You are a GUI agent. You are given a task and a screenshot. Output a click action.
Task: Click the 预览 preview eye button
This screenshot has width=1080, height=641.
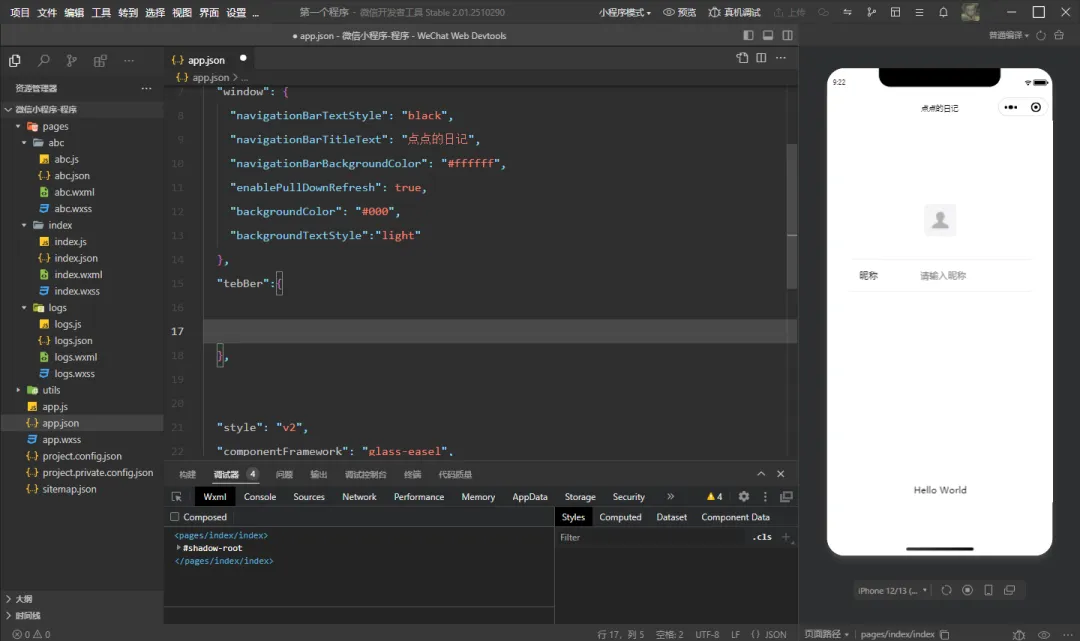click(x=680, y=12)
